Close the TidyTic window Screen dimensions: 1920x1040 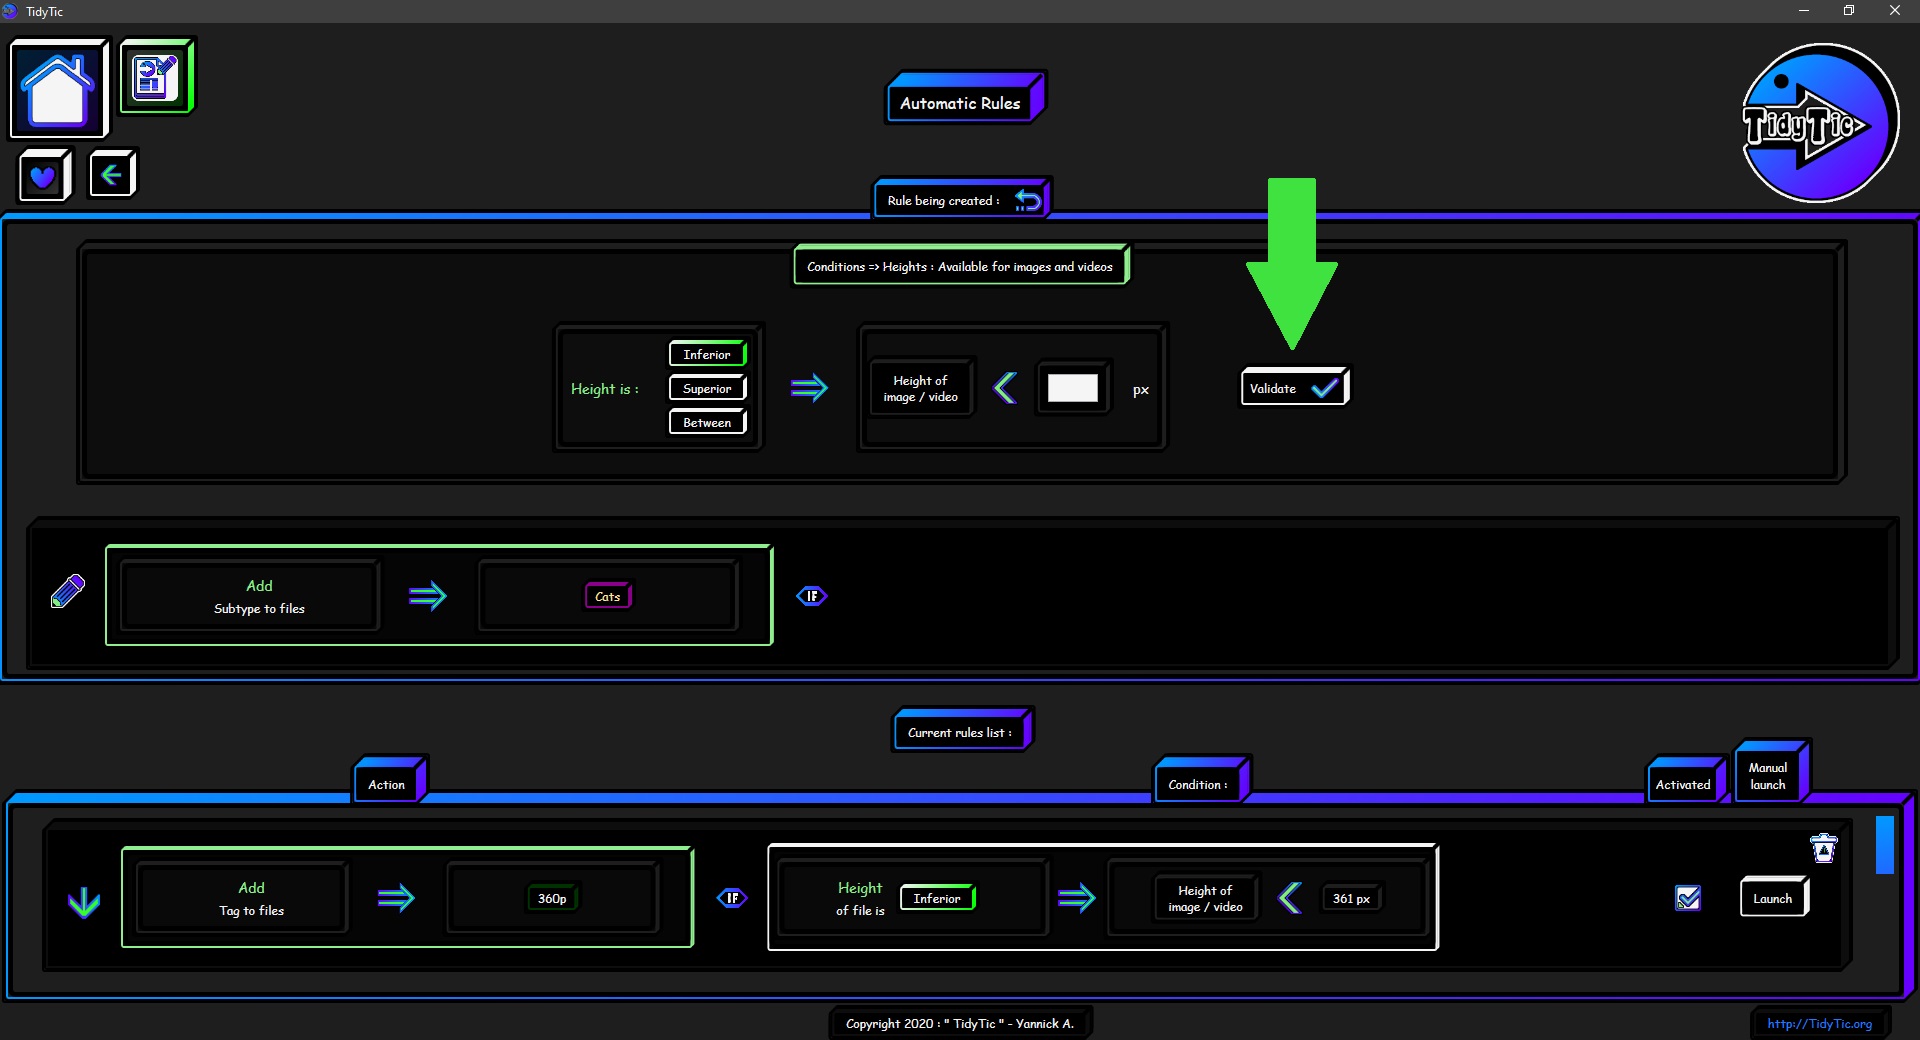(x=1895, y=11)
